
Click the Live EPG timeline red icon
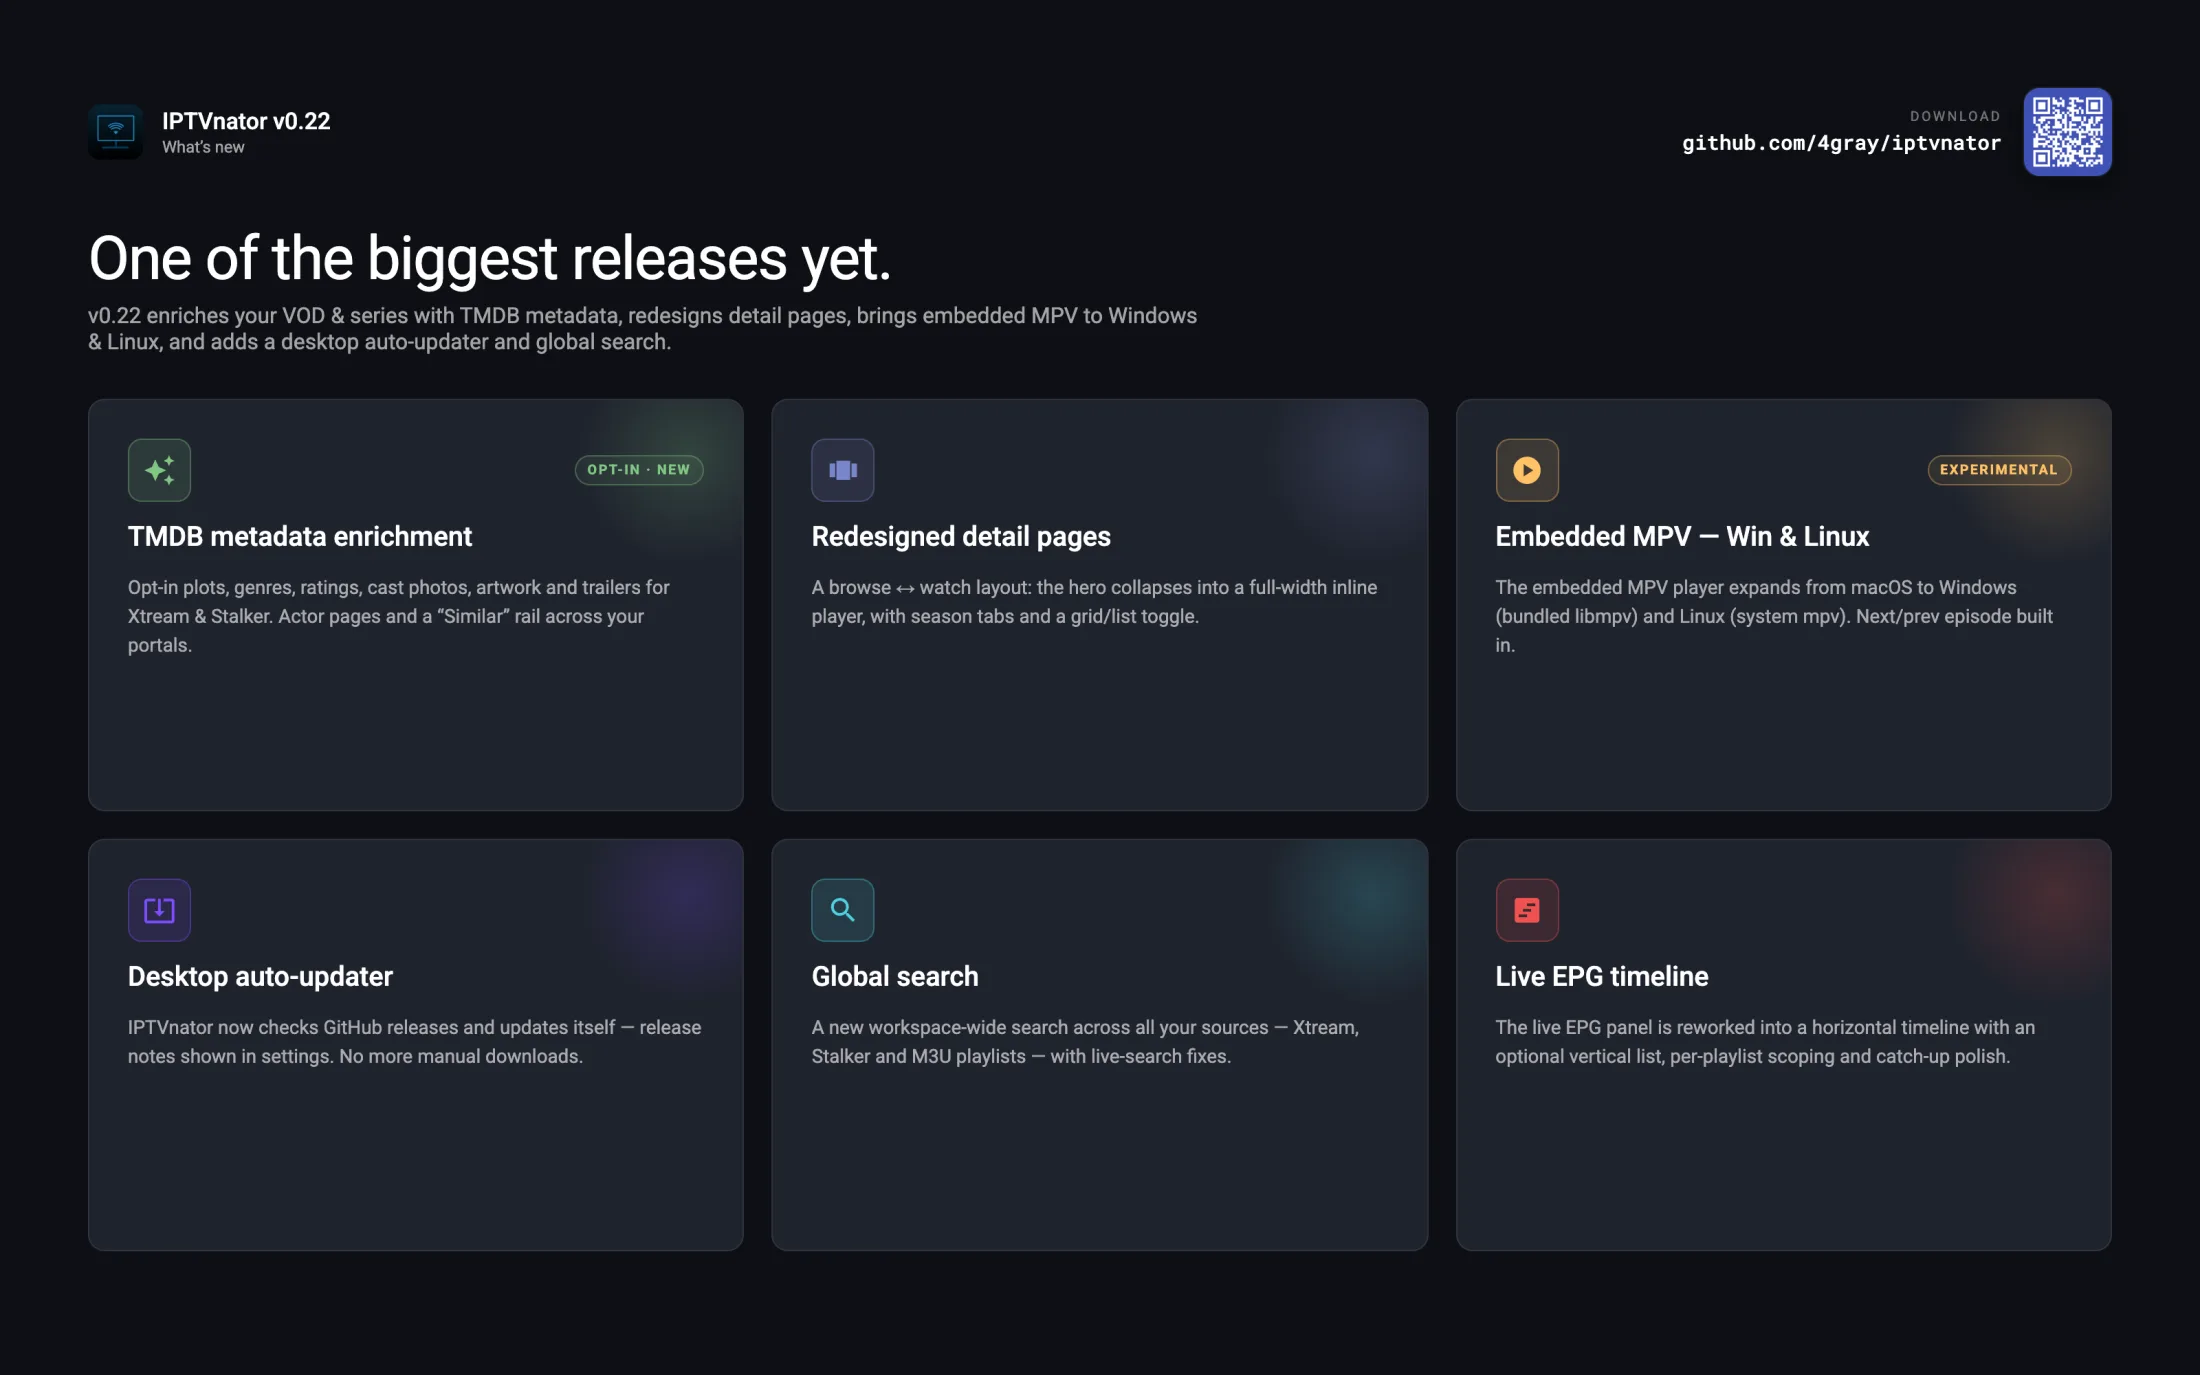1527,910
